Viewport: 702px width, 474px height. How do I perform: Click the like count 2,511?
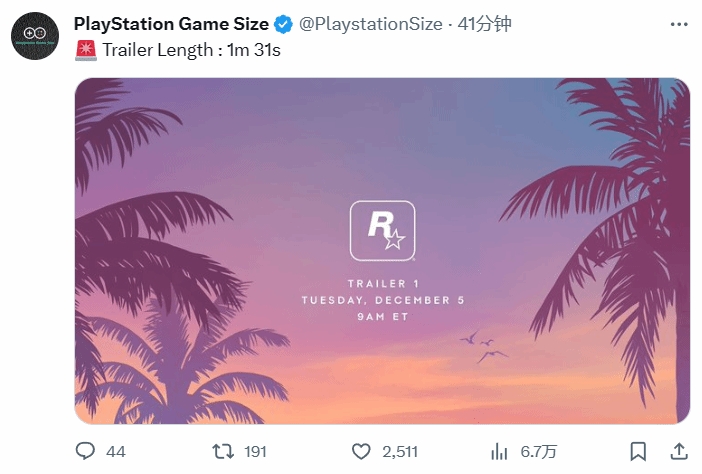(x=401, y=452)
